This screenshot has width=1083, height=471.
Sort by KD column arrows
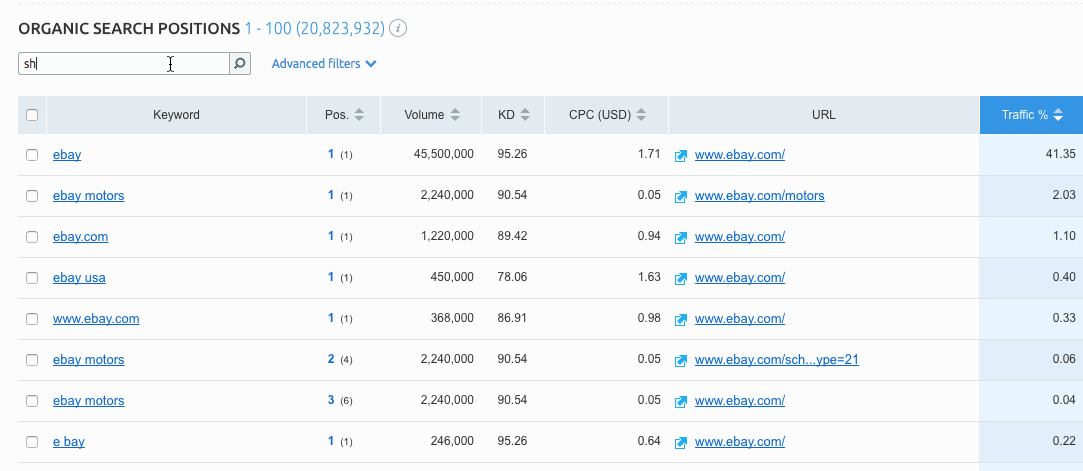[525, 115]
